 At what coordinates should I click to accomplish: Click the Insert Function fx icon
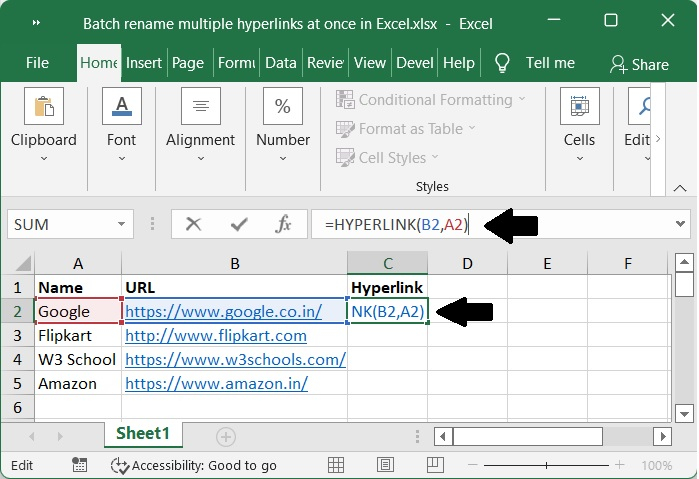[x=283, y=225]
